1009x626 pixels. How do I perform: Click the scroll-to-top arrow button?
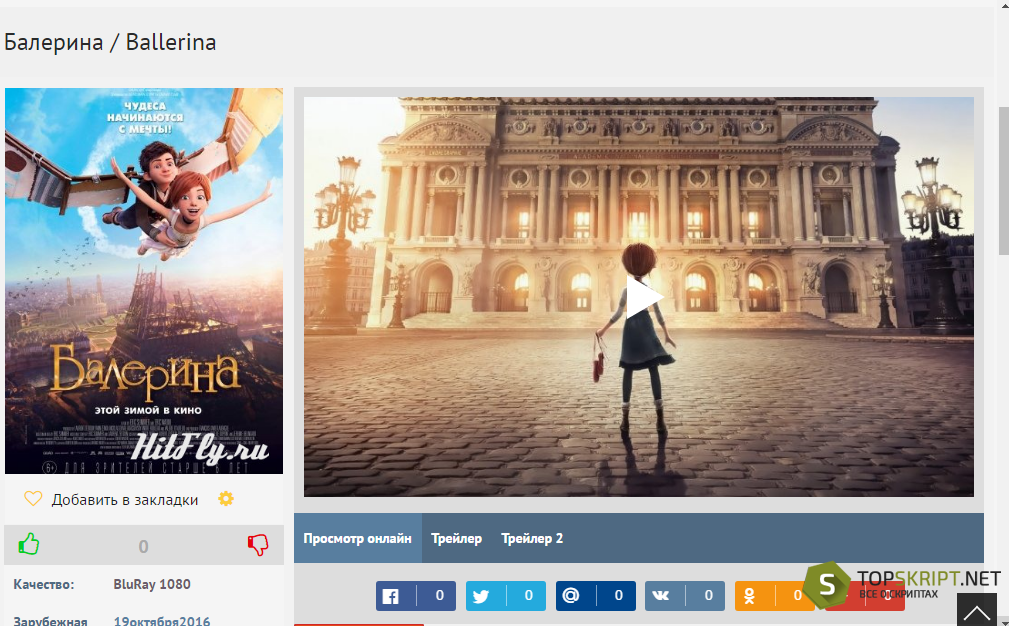(977, 611)
